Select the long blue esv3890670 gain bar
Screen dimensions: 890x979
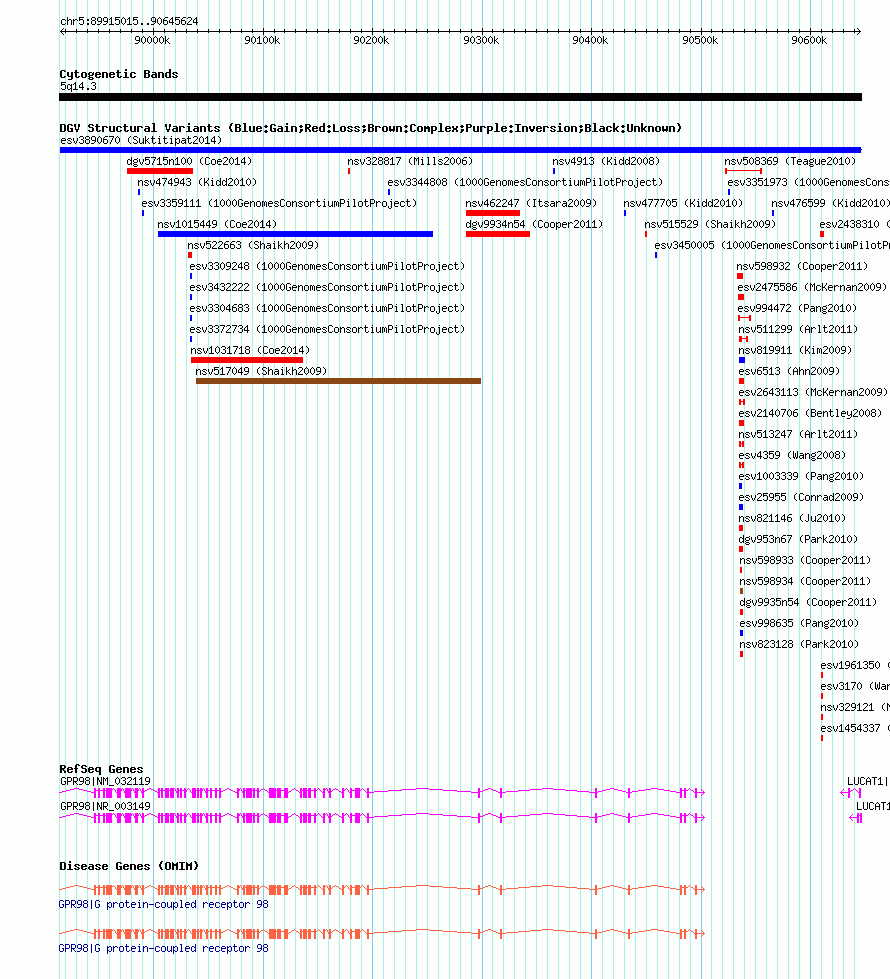tap(460, 150)
